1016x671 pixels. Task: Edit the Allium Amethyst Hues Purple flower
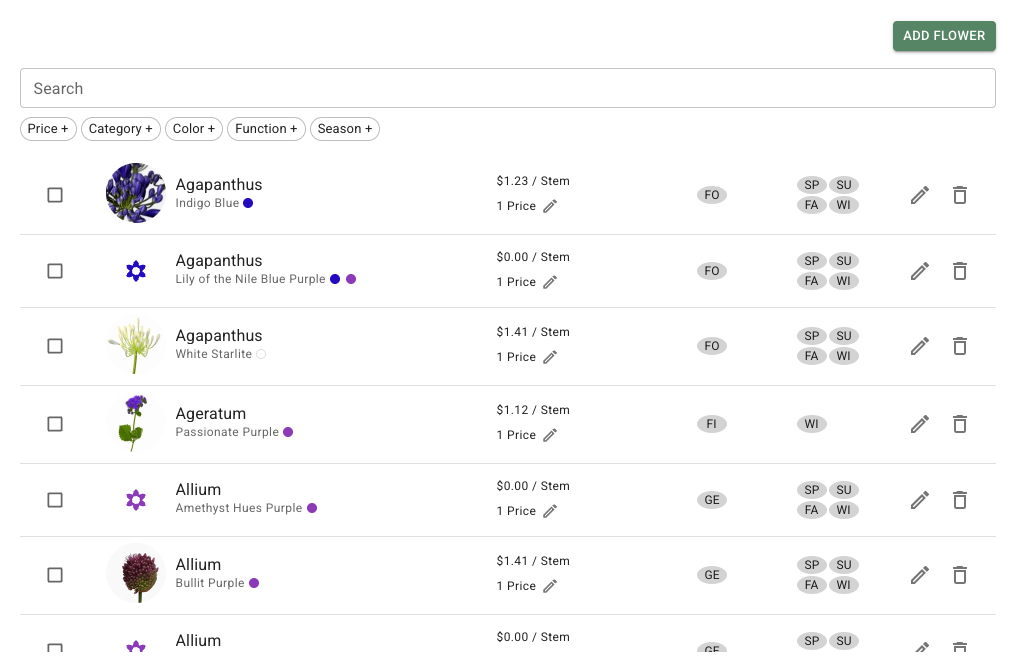click(919, 500)
